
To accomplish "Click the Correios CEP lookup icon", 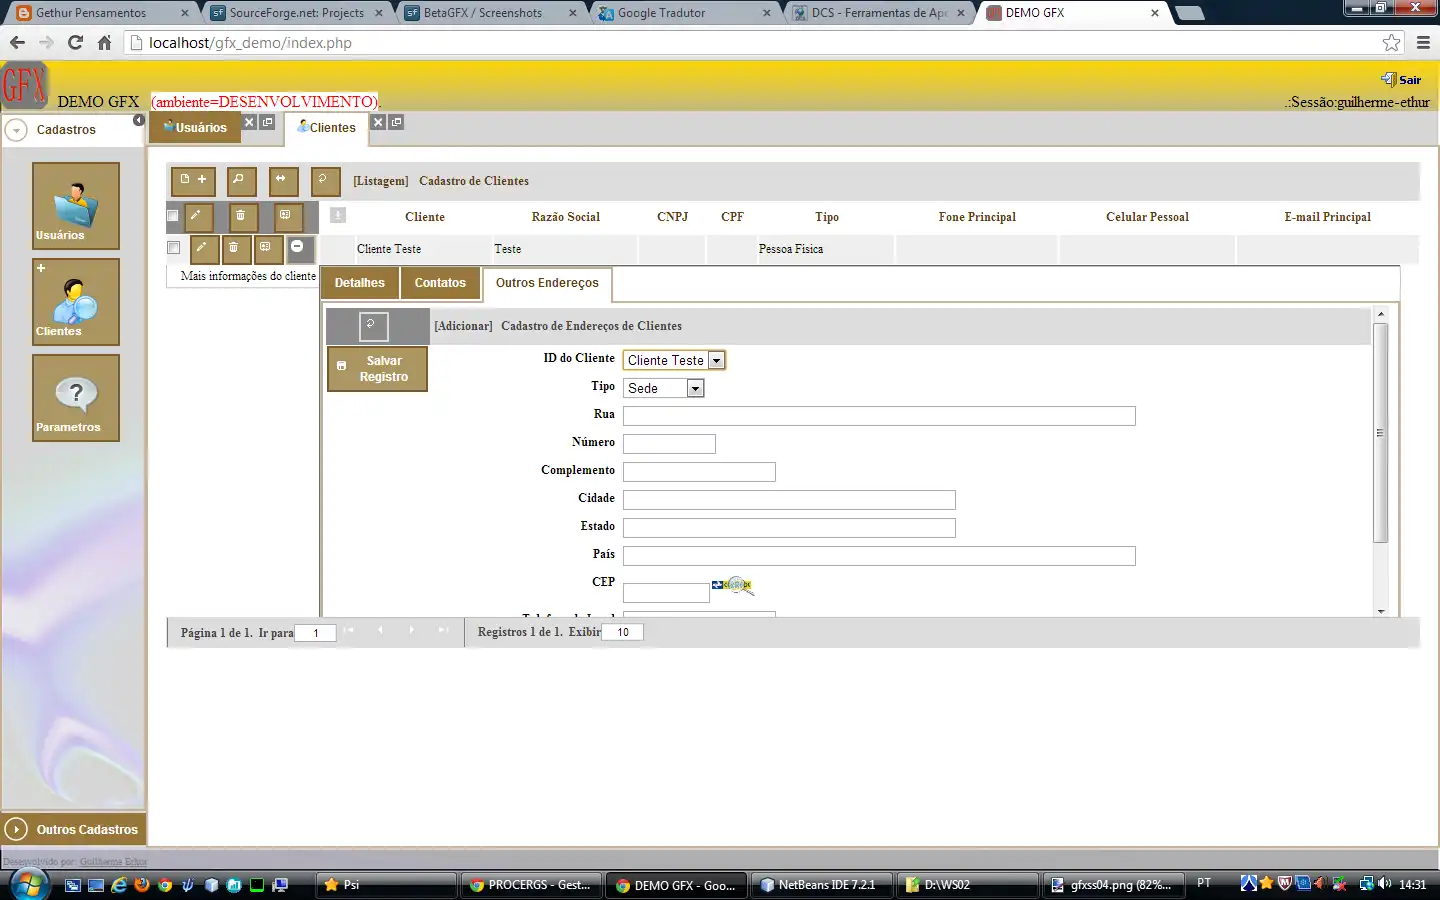I will coord(732,585).
